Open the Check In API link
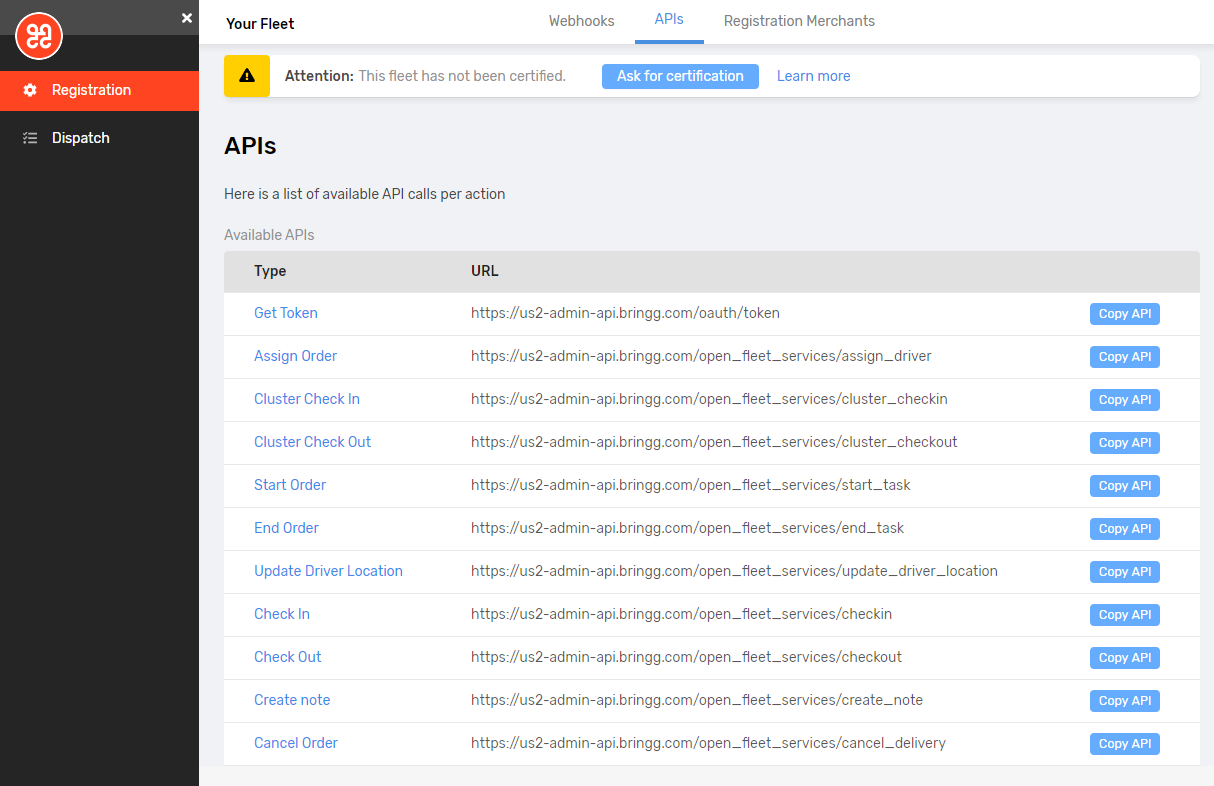The image size is (1214, 786). (x=282, y=614)
